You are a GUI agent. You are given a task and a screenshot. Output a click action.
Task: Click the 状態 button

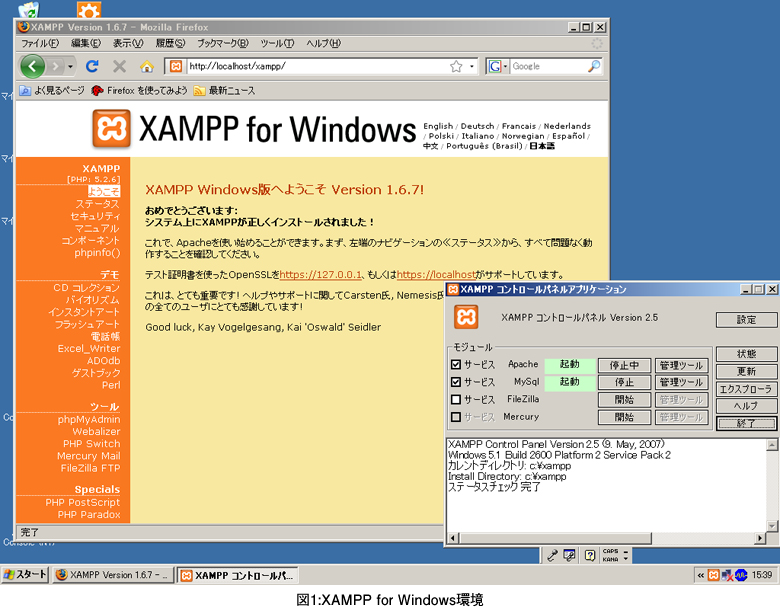coord(746,354)
